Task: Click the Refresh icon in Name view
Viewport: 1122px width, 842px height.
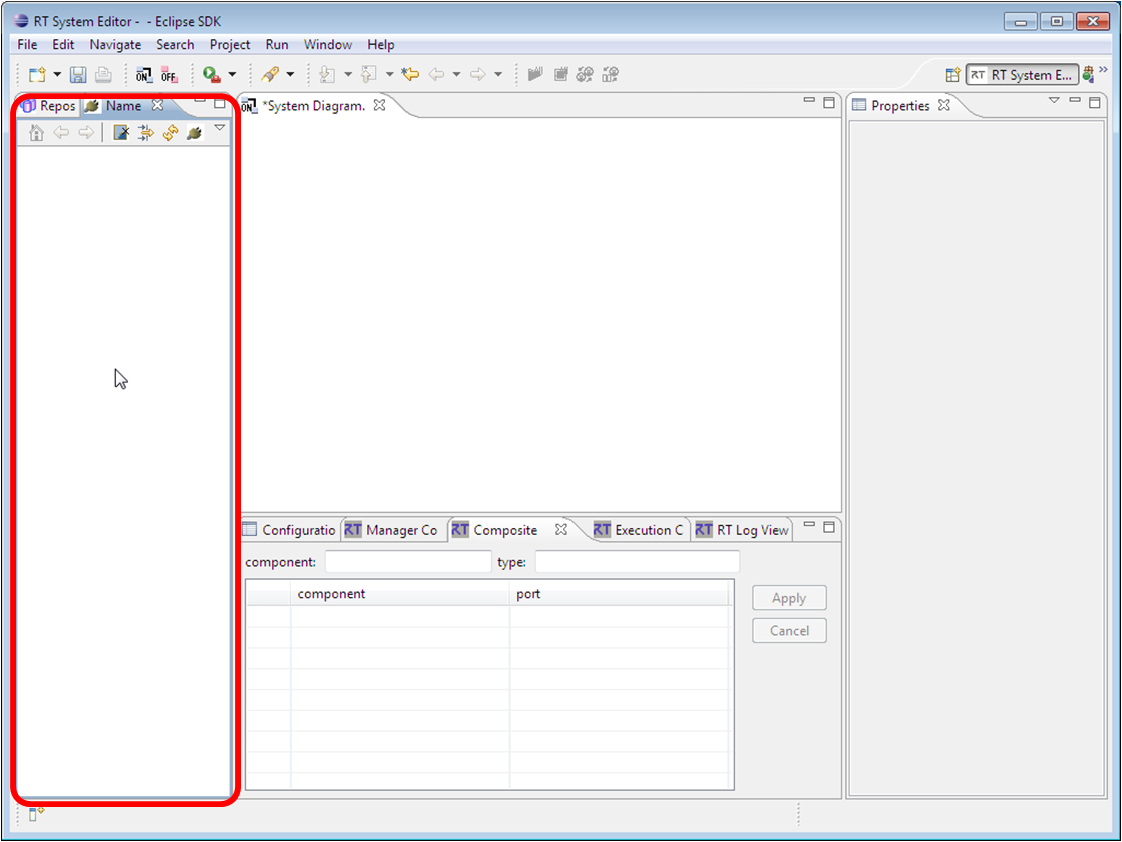Action: [x=170, y=132]
